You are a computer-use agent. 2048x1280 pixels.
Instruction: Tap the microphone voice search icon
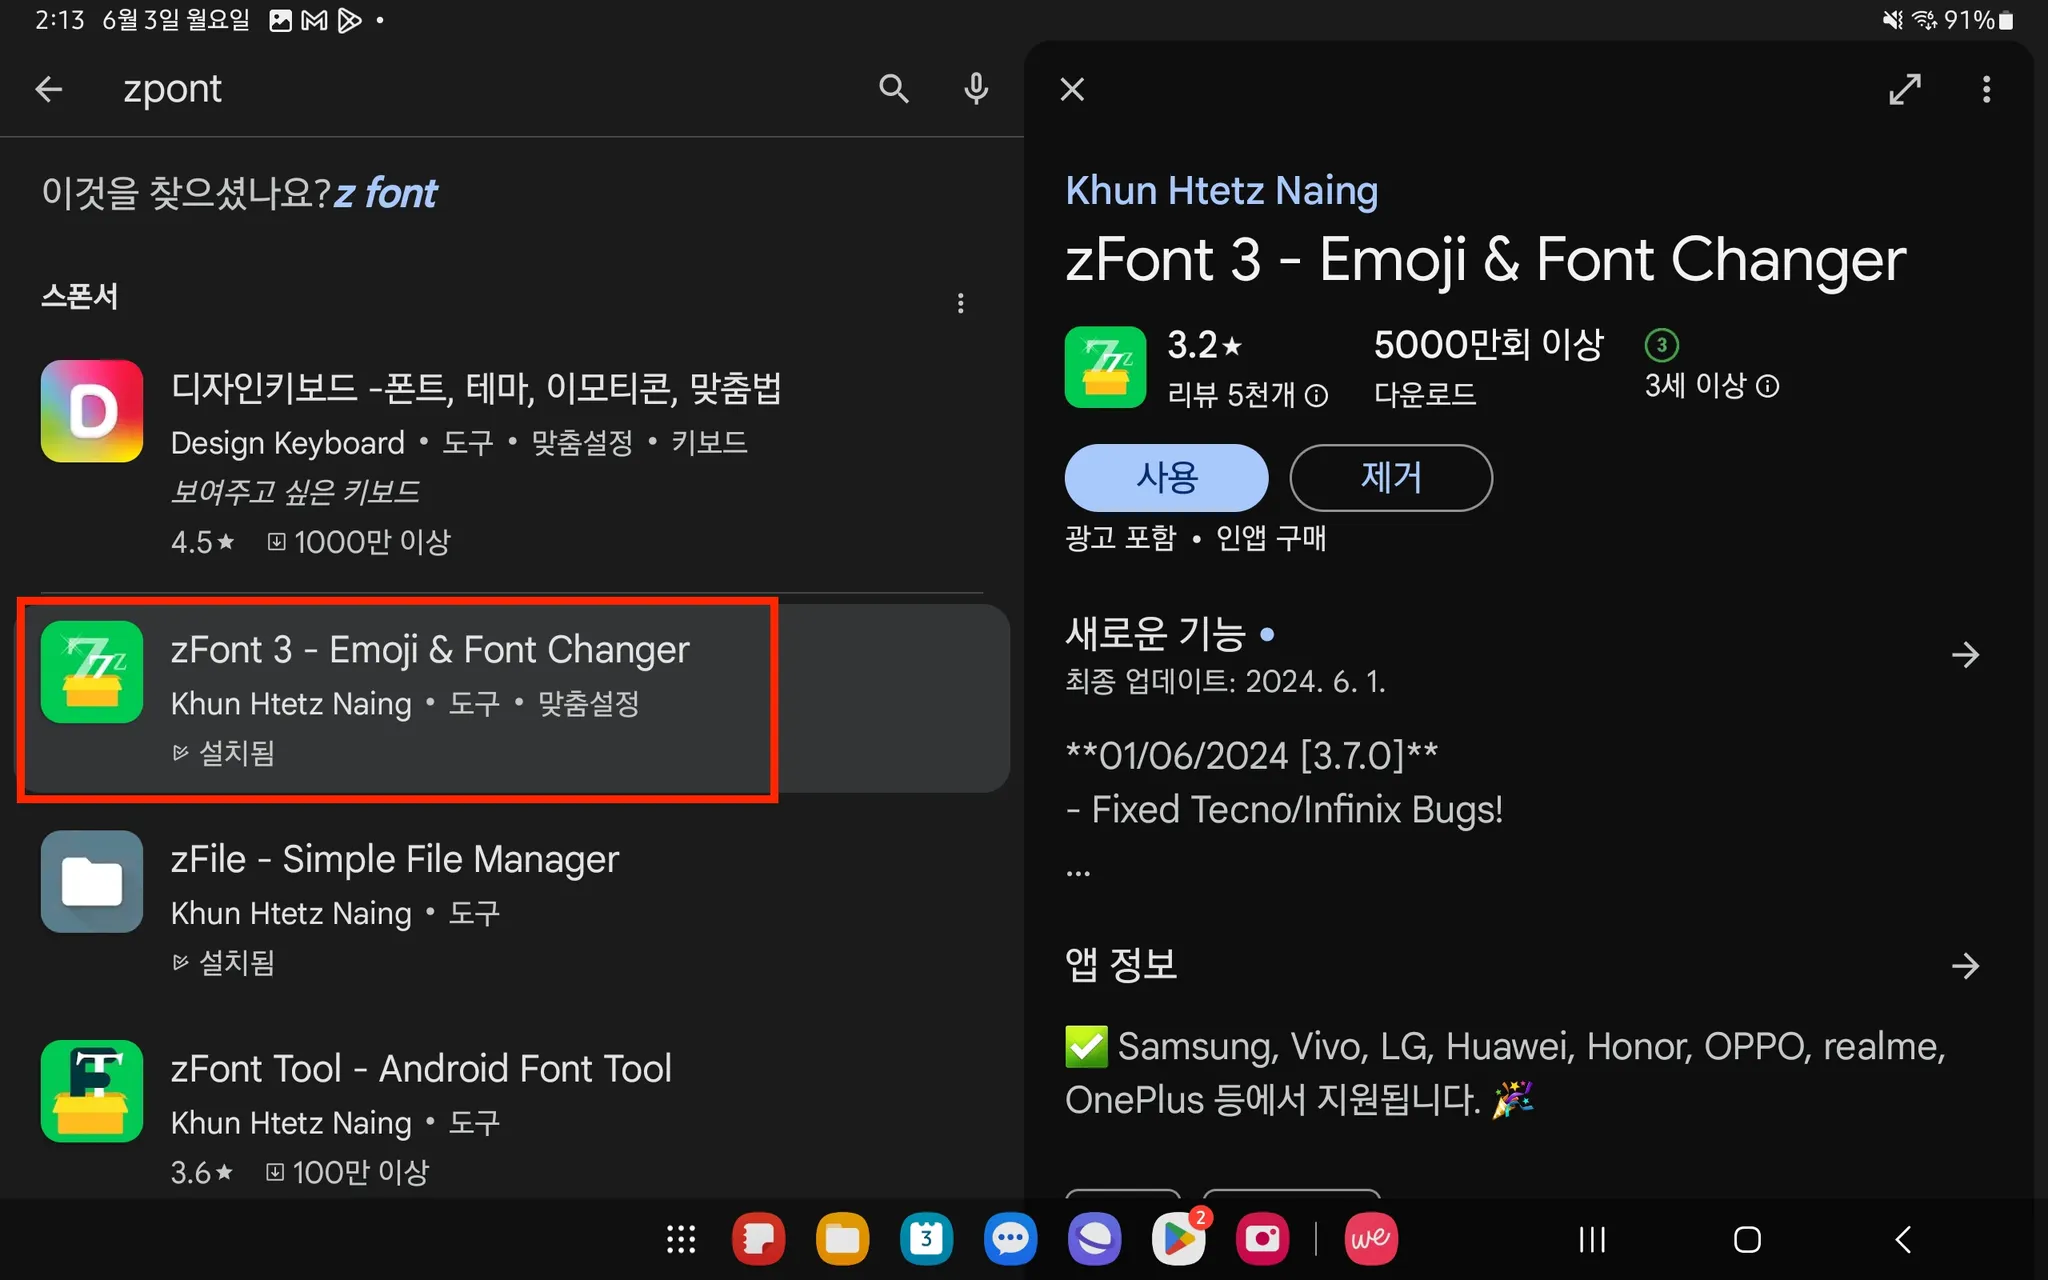click(x=976, y=89)
